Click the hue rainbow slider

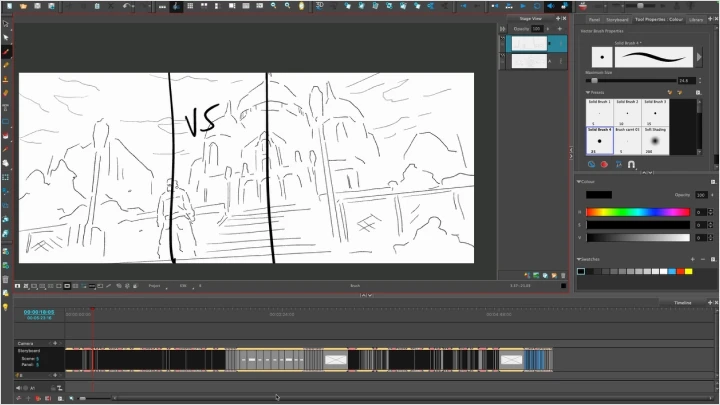[637, 212]
